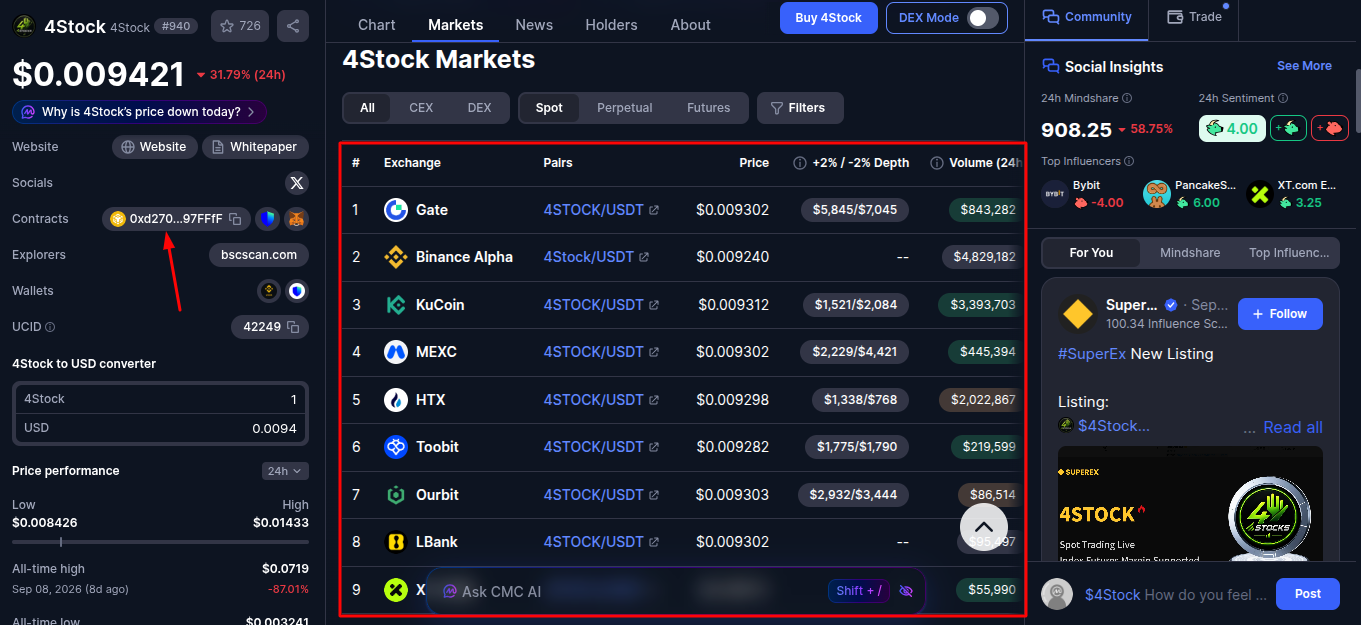Click the Toobit exchange logo
The width and height of the screenshot is (1361, 625).
396,447
